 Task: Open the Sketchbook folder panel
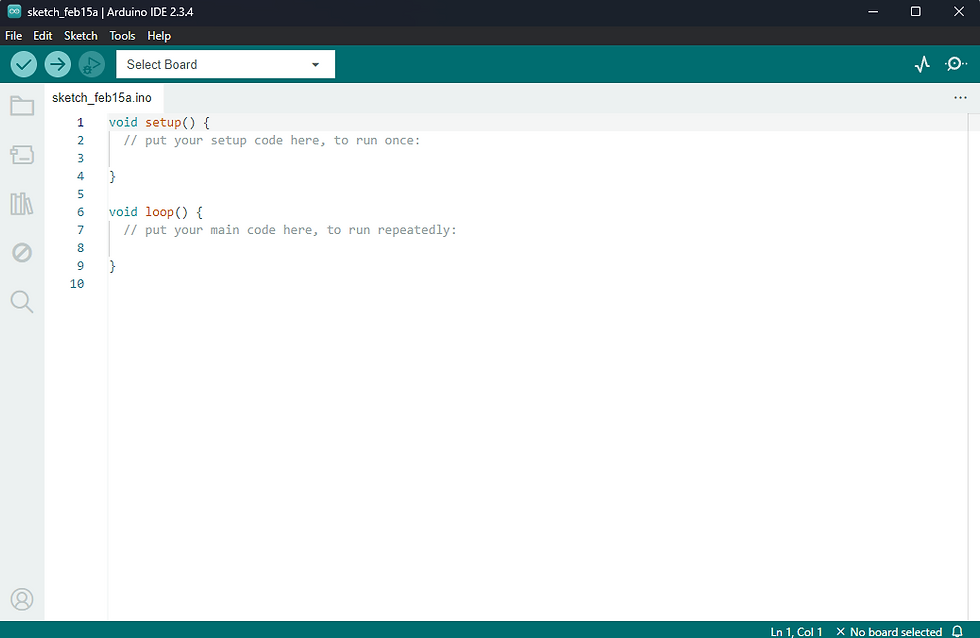coord(22,106)
